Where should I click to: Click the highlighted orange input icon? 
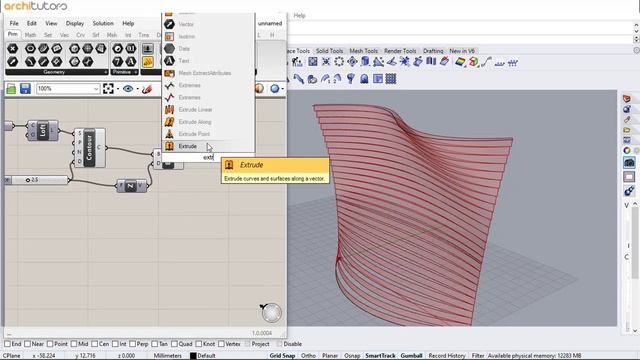click(148, 62)
